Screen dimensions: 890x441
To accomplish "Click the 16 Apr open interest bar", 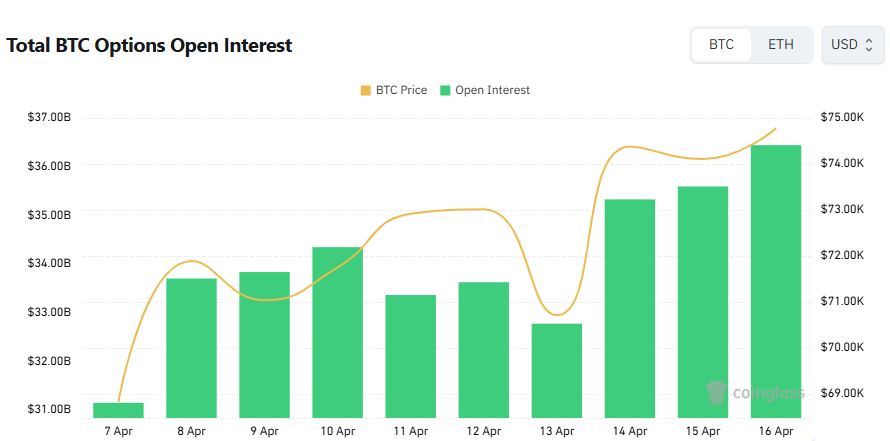I will click(x=777, y=280).
